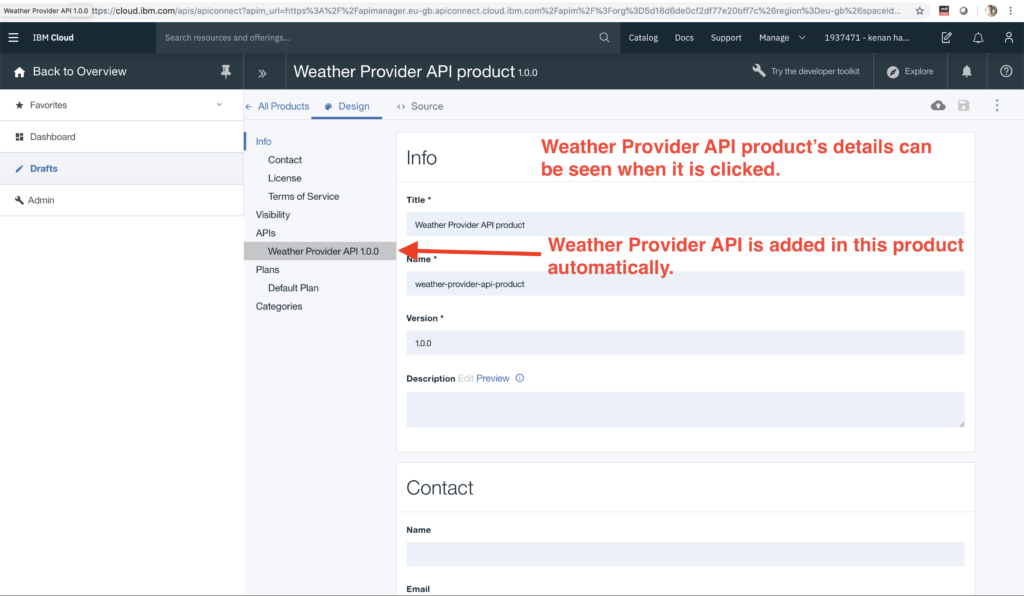Switch to the Source tab
The image size is (1024, 596).
coord(420,106)
